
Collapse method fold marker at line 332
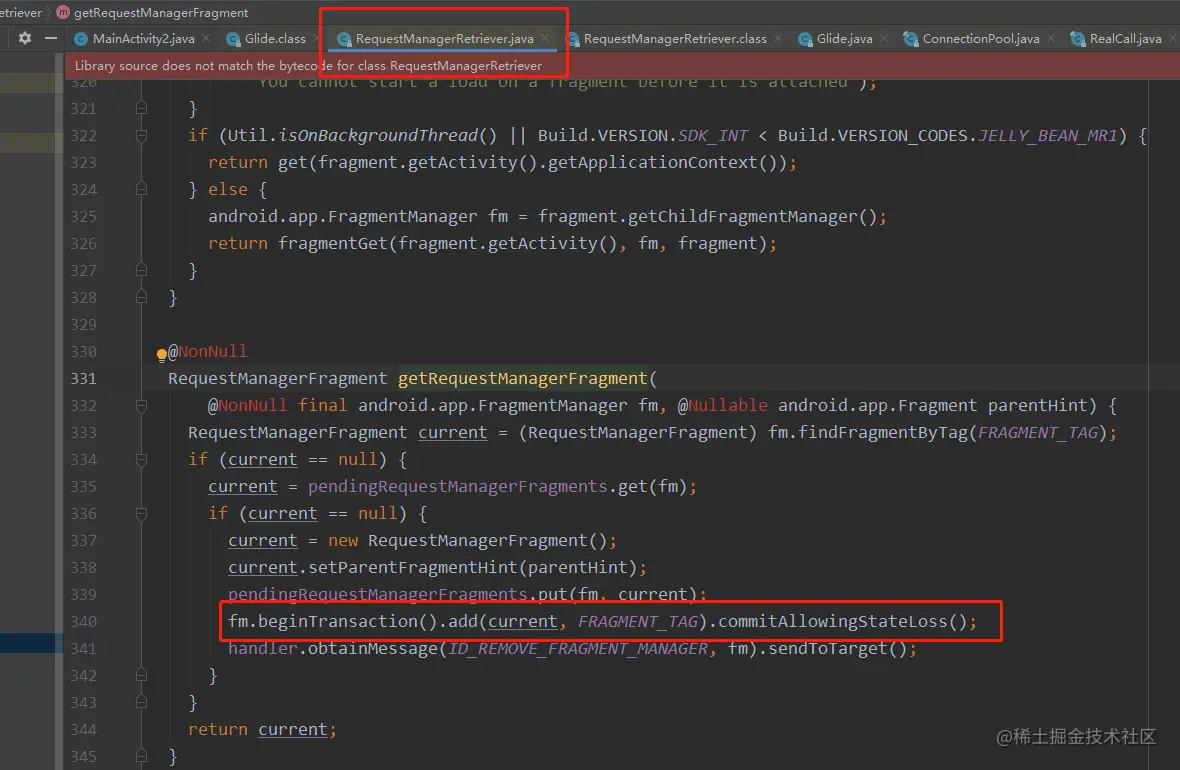[x=141, y=406]
